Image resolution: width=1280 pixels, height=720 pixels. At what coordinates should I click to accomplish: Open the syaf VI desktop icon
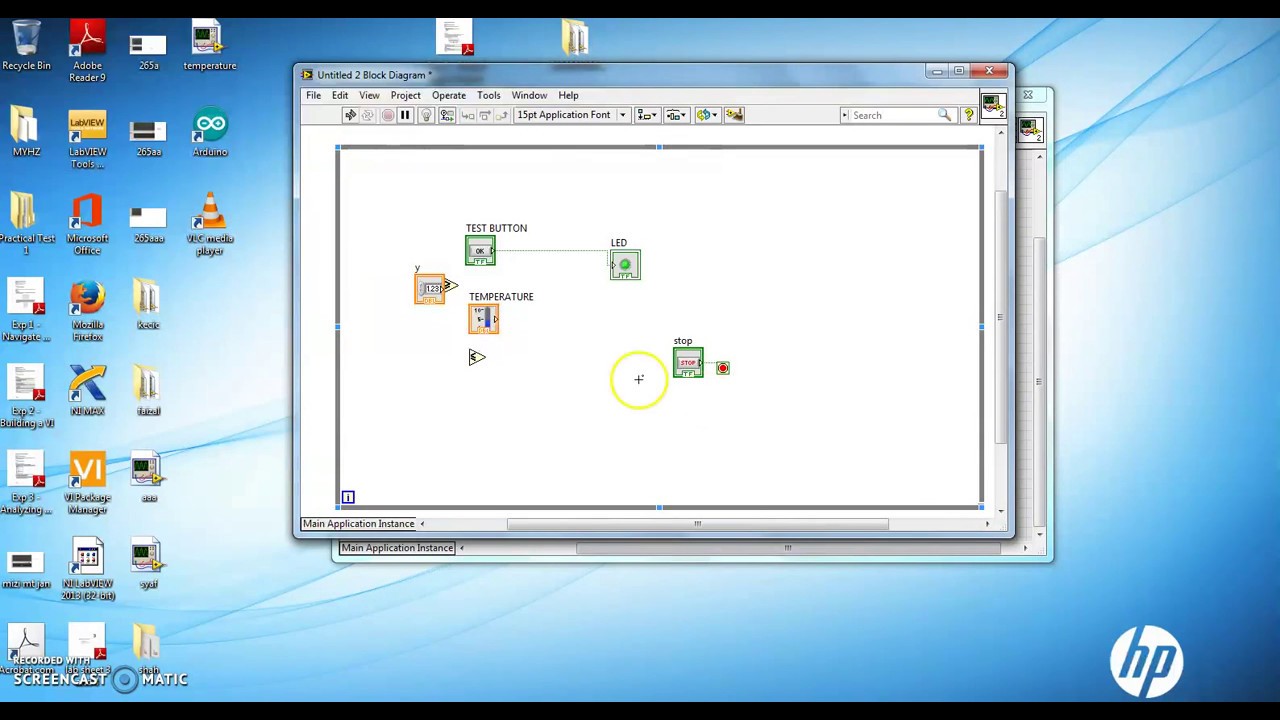tap(148, 564)
